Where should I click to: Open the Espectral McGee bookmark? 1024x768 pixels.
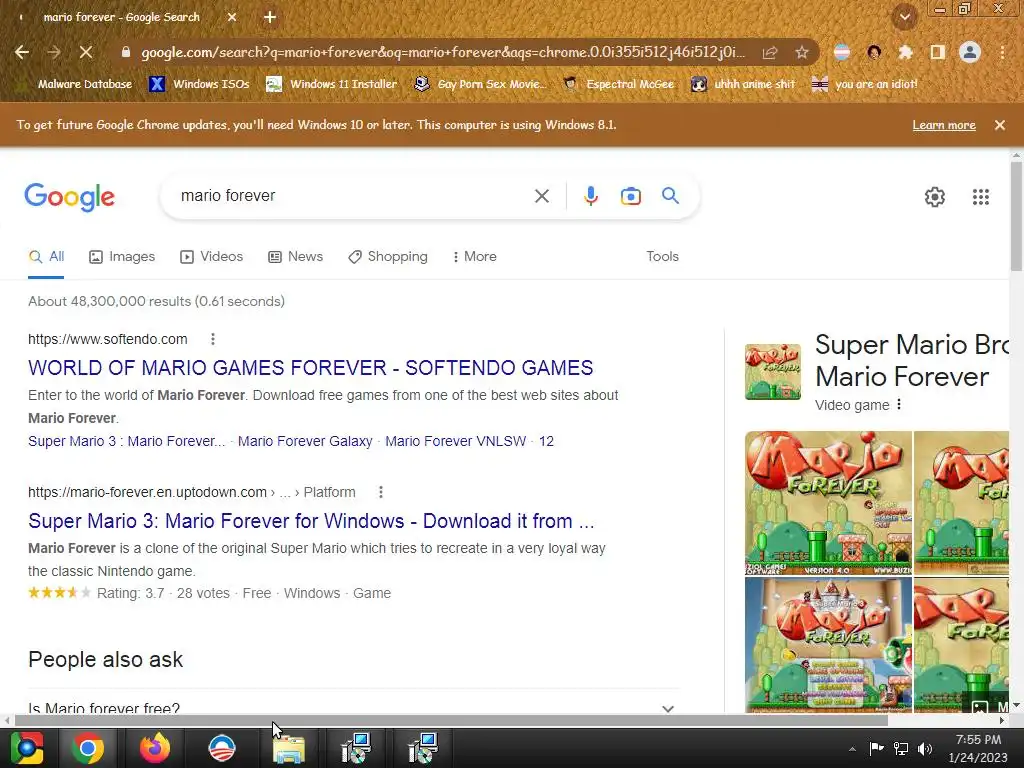pyautogui.click(x=618, y=84)
